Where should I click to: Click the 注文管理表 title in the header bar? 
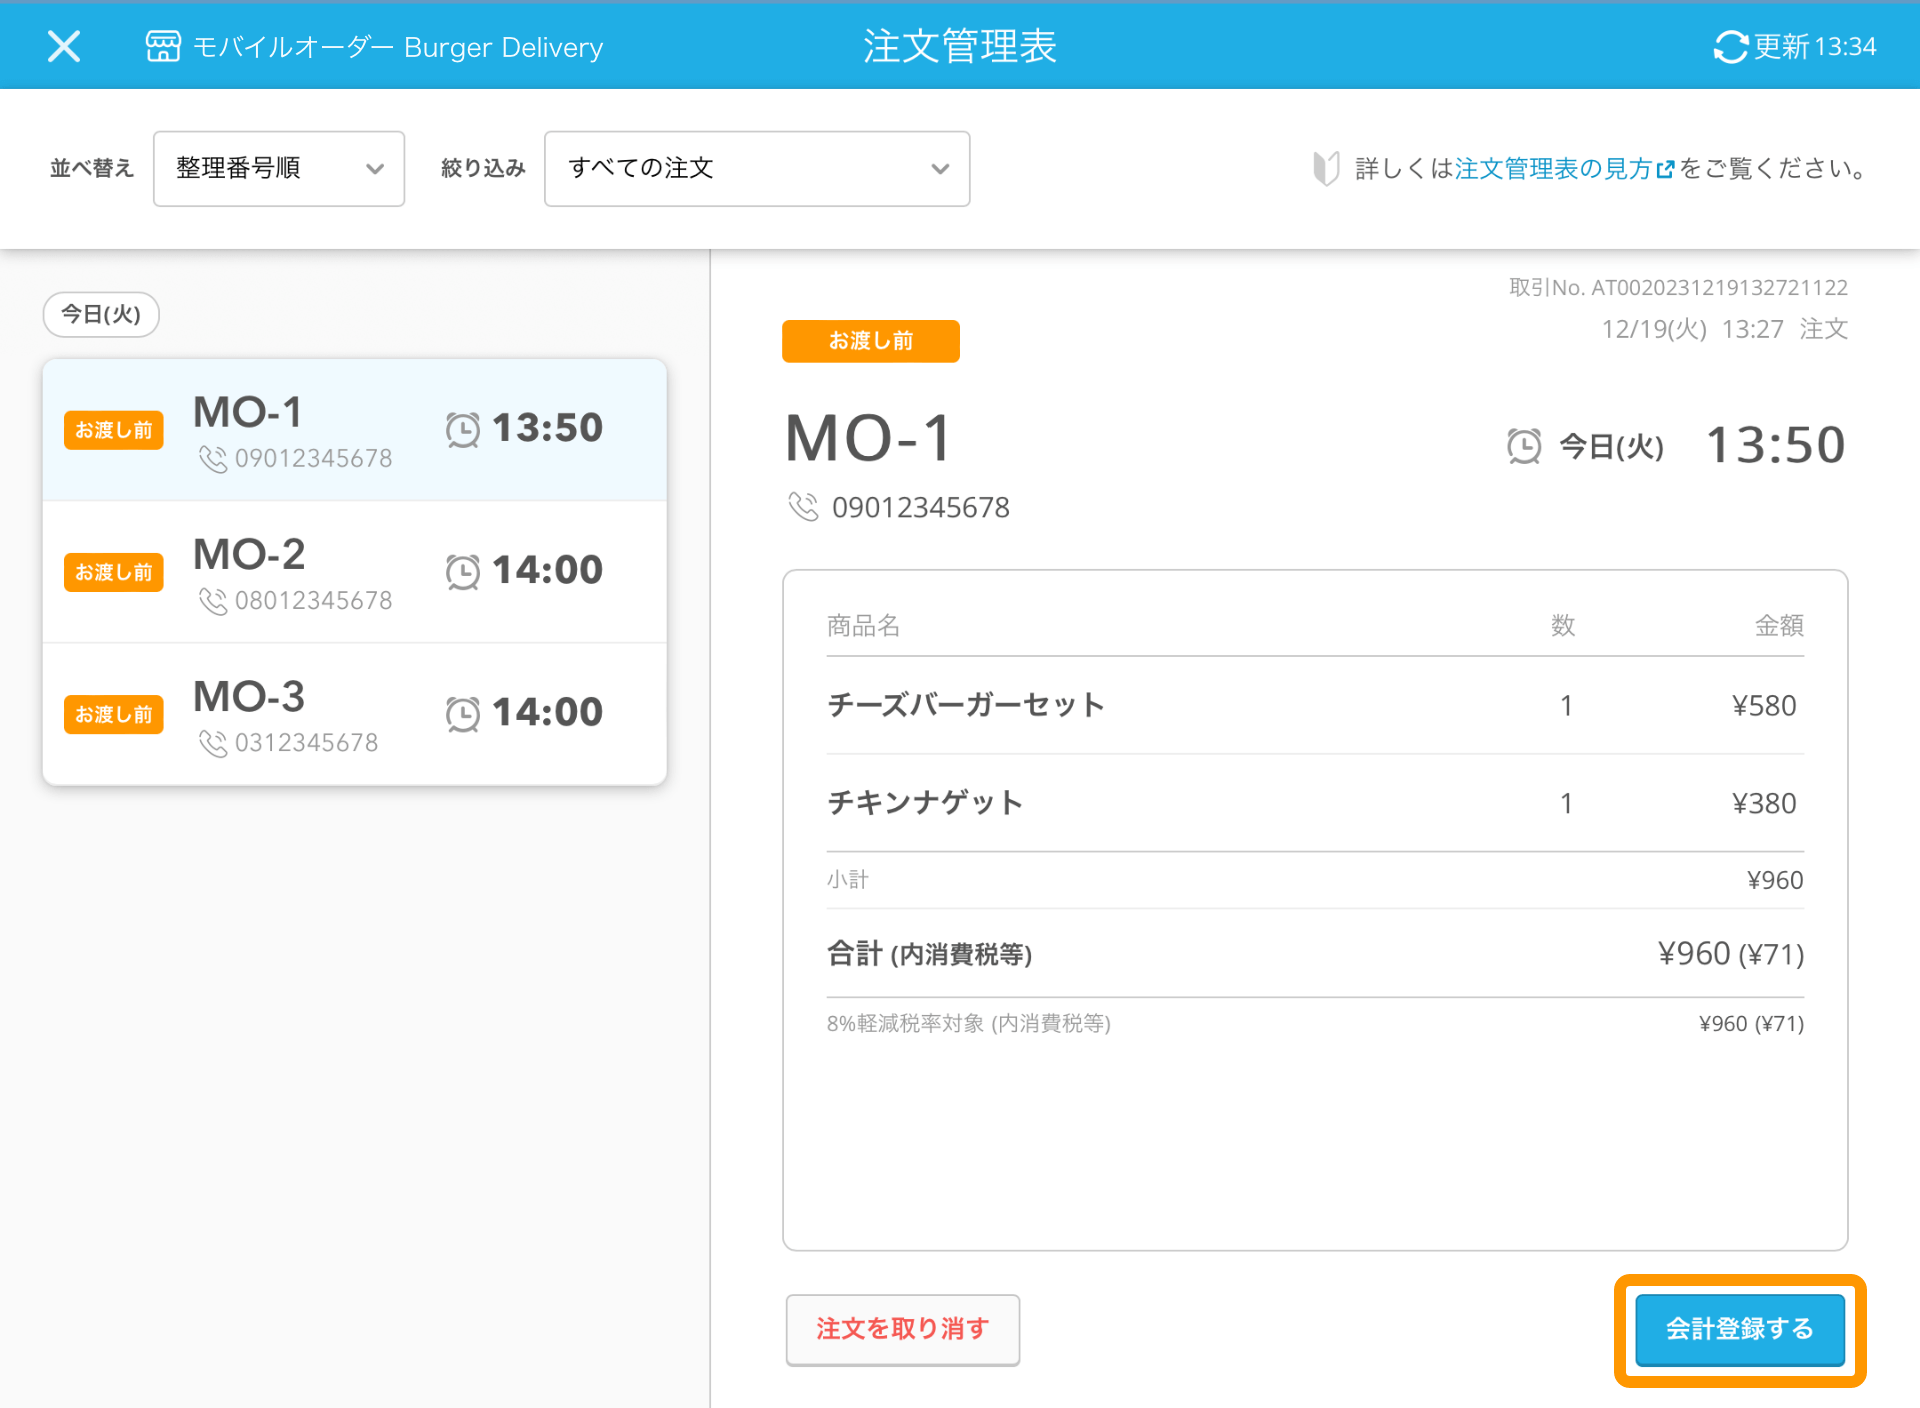click(x=960, y=46)
